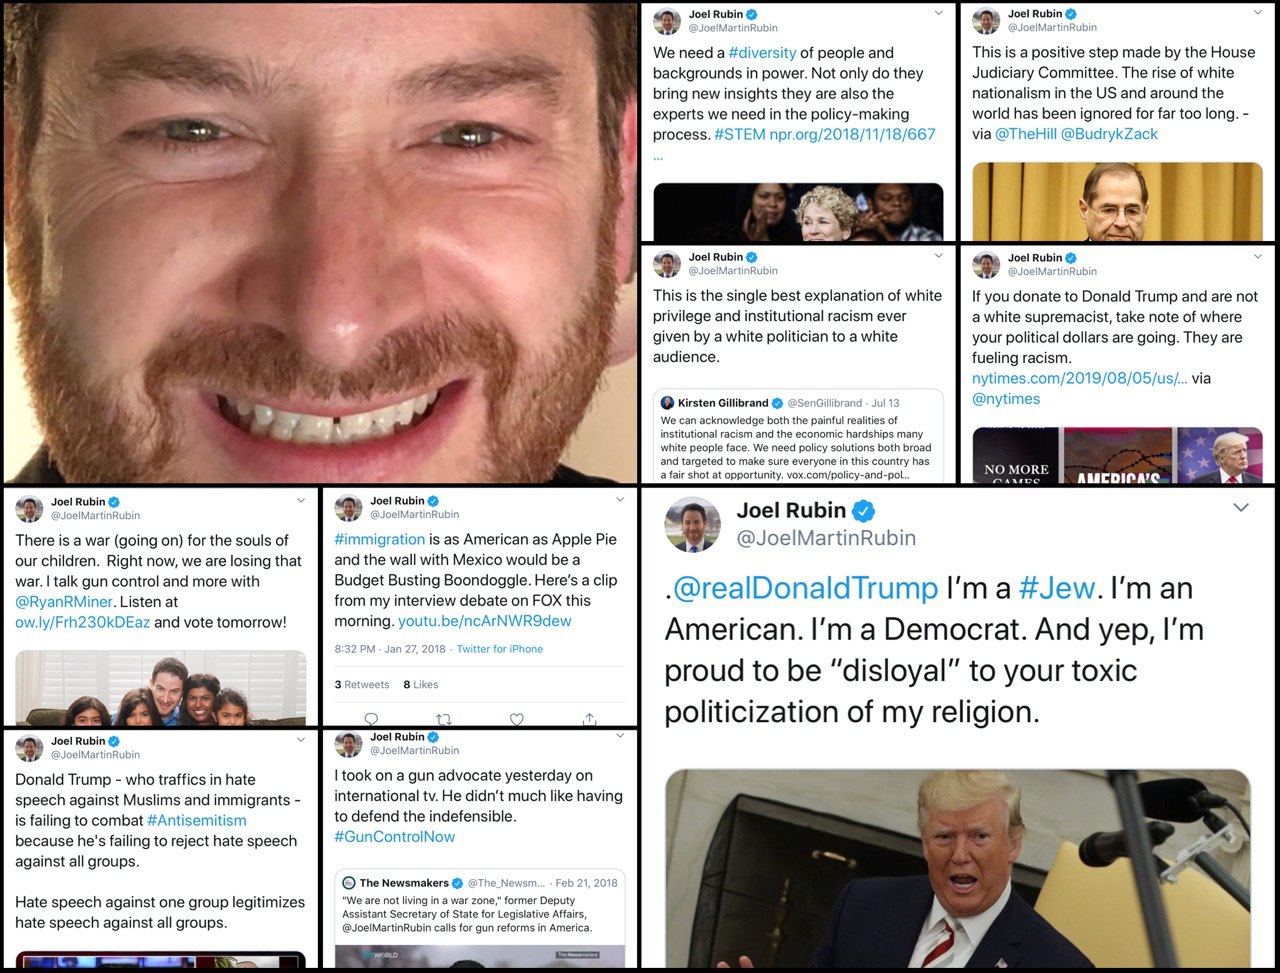Click the @RyanRMiner mention
The width and height of the screenshot is (1280, 973).
pos(64,601)
